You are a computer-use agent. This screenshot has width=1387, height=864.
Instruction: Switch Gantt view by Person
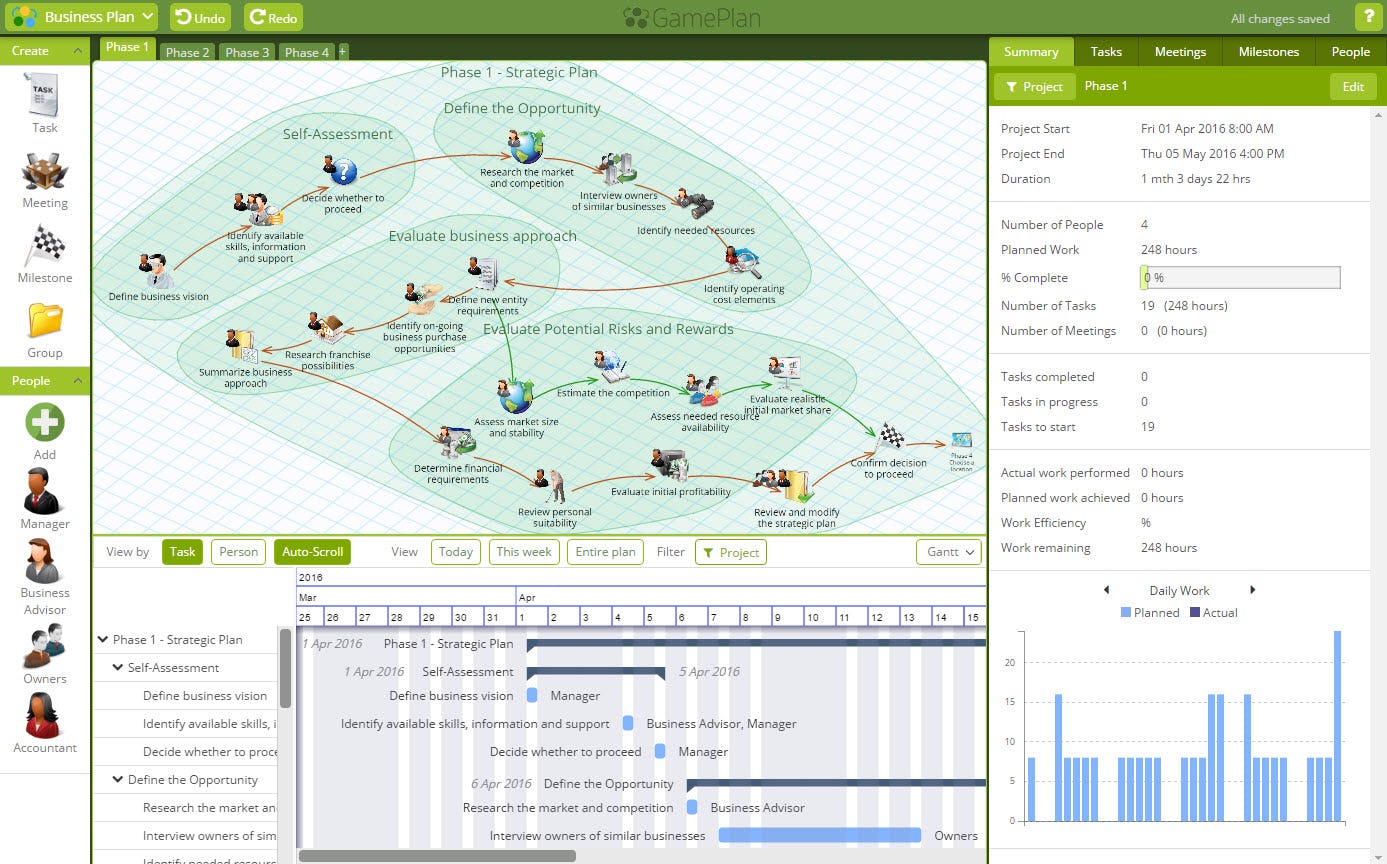tap(238, 551)
